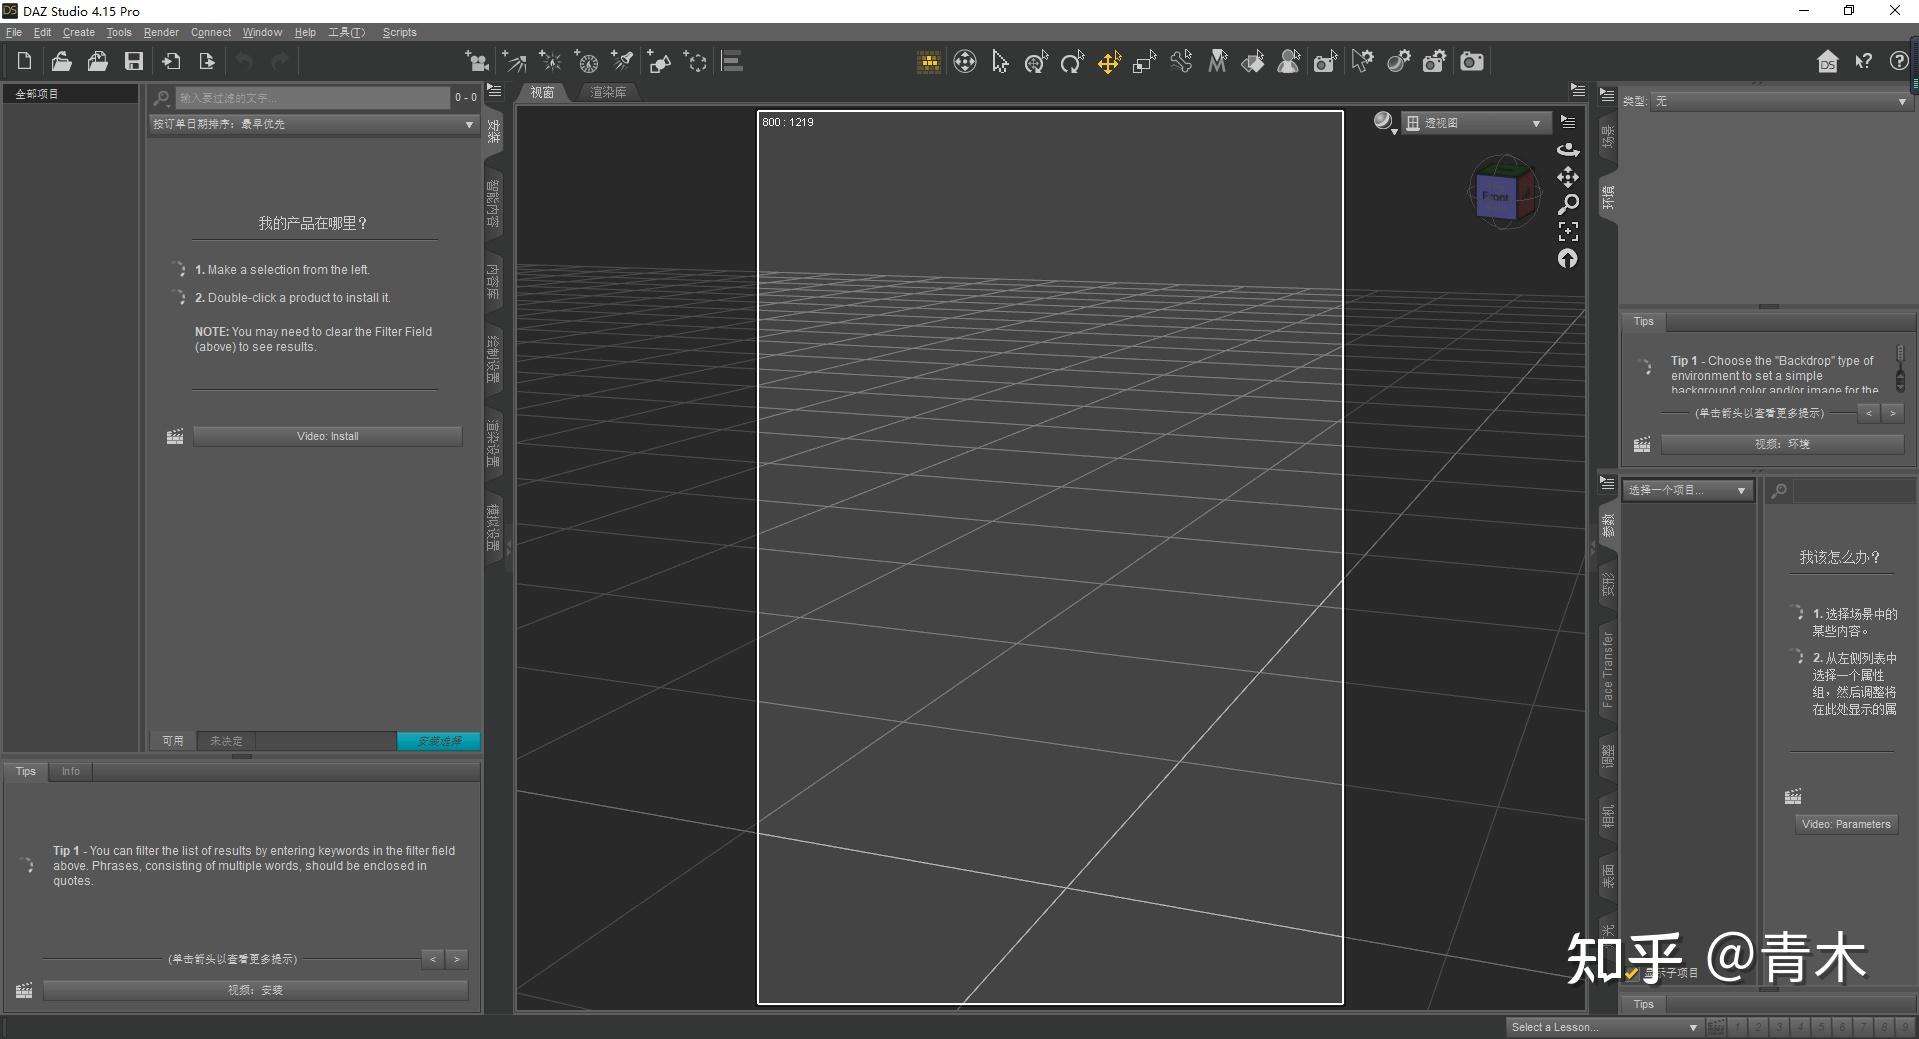The width and height of the screenshot is (1919, 1039).
Task: Select the Universal move tool (yellow arrows)
Action: [1109, 62]
